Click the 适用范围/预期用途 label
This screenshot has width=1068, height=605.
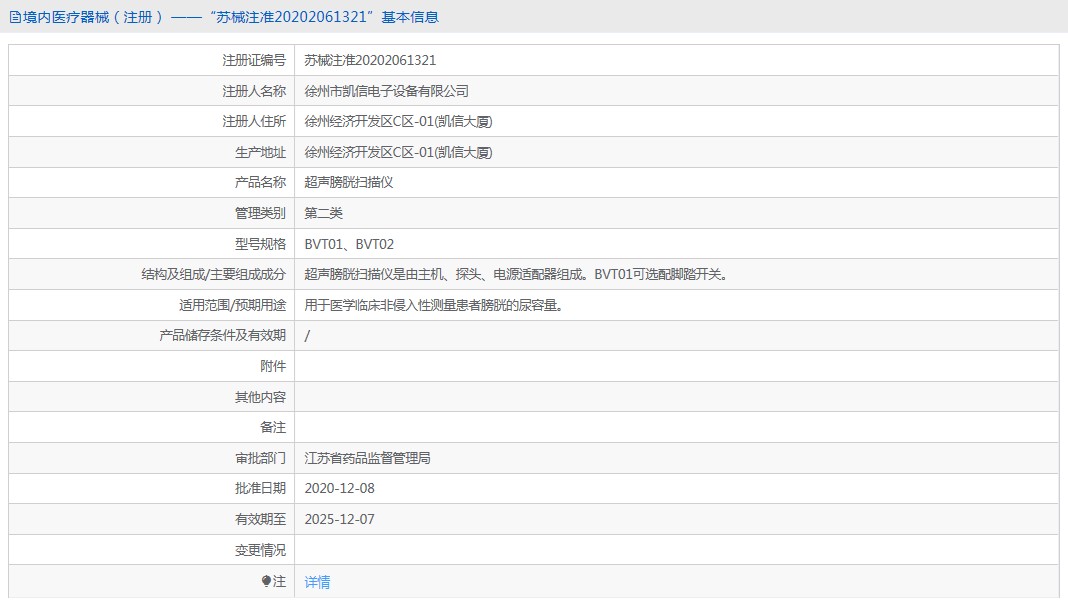coord(232,305)
